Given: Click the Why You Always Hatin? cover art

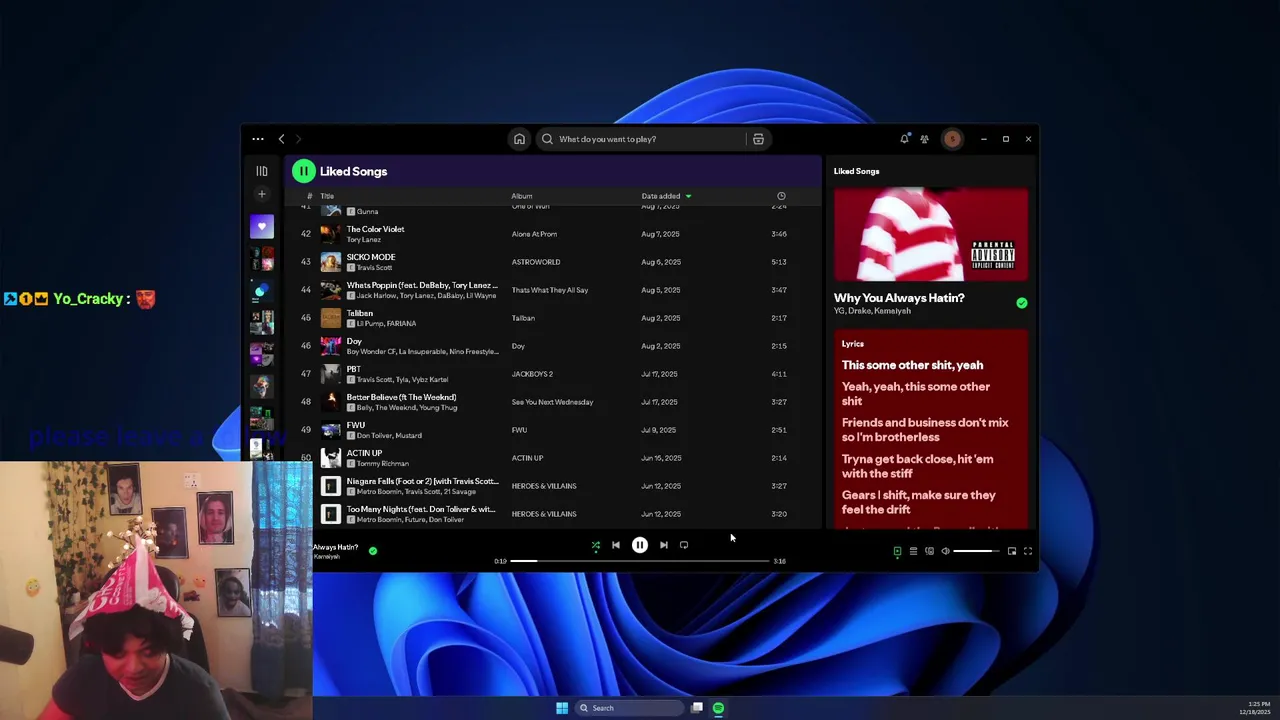Looking at the screenshot, I should pyautogui.click(x=931, y=235).
